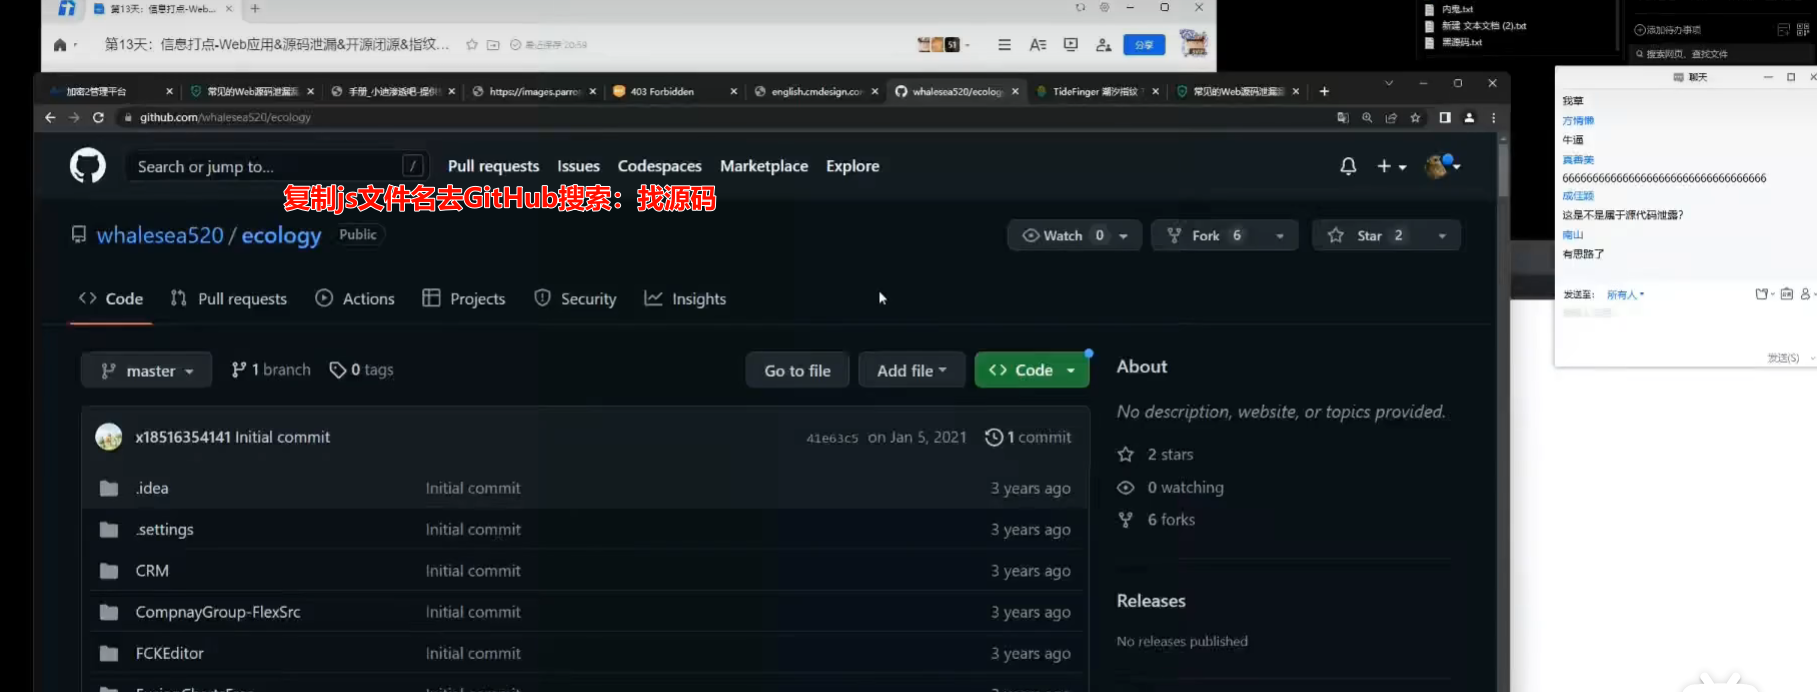Image resolution: width=1817 pixels, height=692 pixels.
Task: Click the Go to file button
Action: point(797,370)
